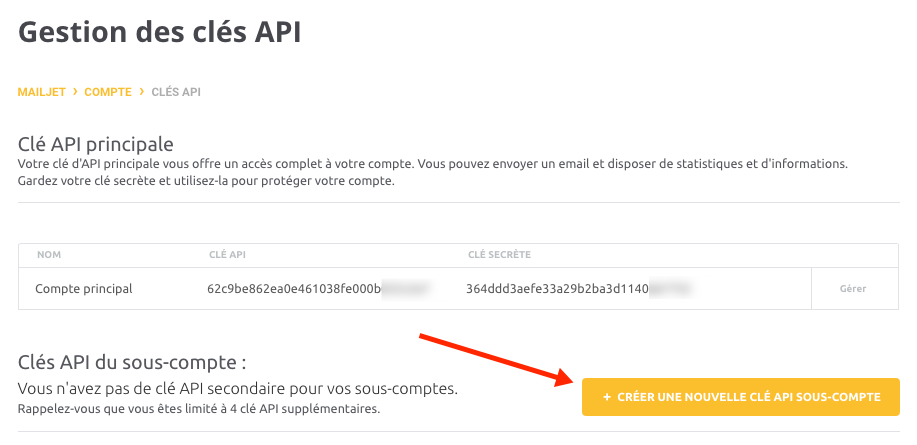The height and width of the screenshot is (445, 917).
Task: Click the plus icon on the yellow button
Action: (x=606, y=397)
